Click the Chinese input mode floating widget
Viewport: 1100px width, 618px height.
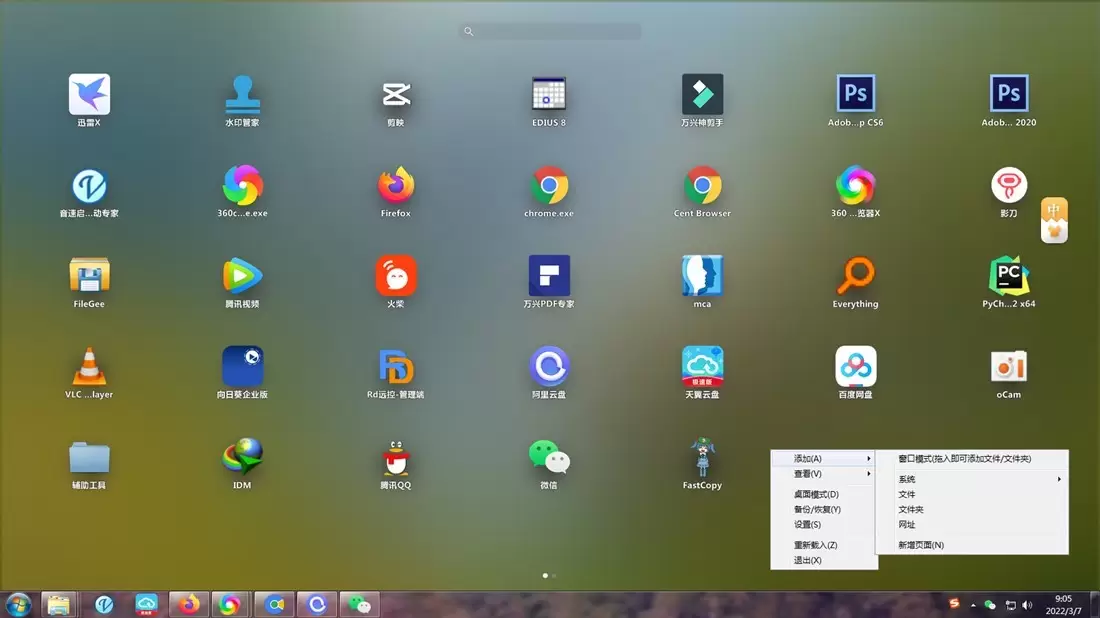tap(1054, 220)
